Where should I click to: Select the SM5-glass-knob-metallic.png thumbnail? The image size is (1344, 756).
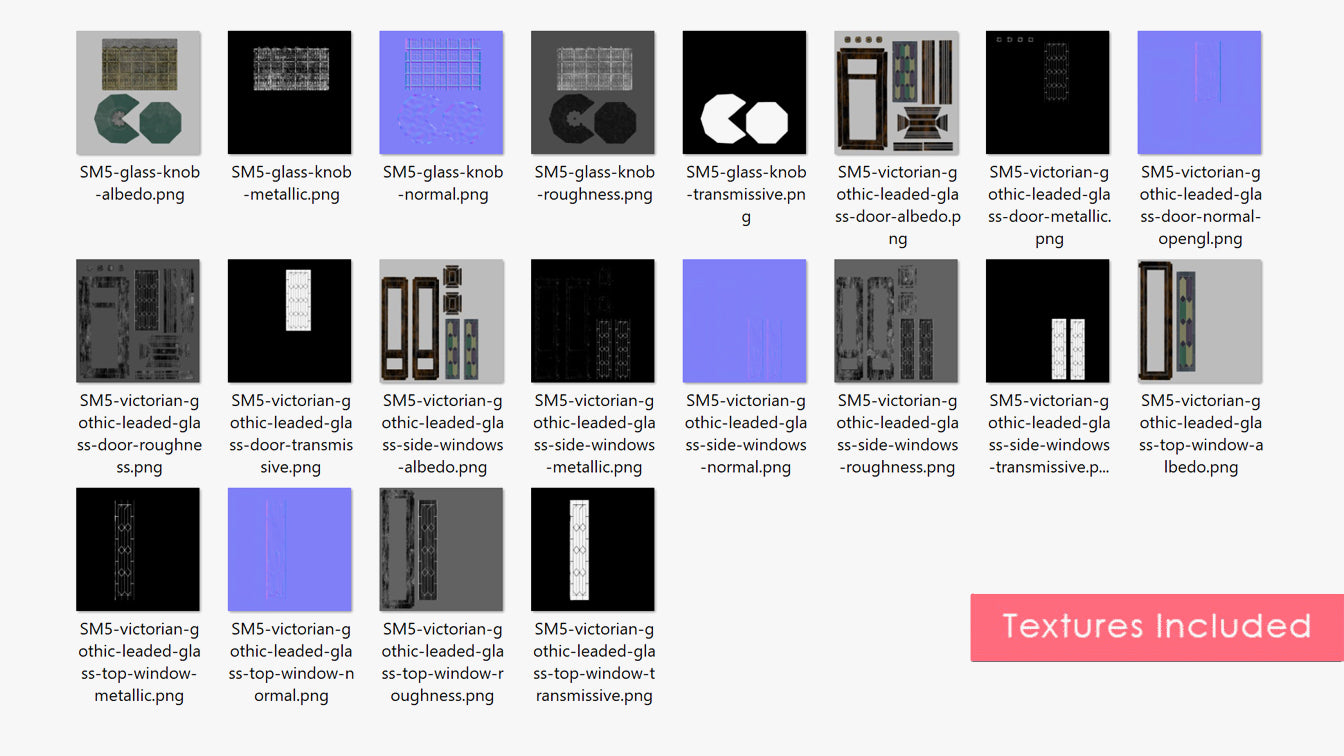(x=290, y=92)
